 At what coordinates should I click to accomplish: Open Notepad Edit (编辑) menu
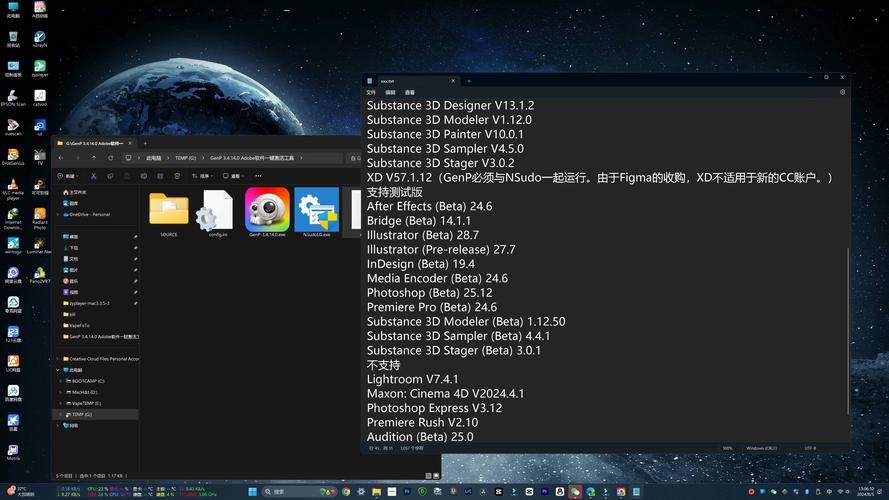click(x=391, y=92)
